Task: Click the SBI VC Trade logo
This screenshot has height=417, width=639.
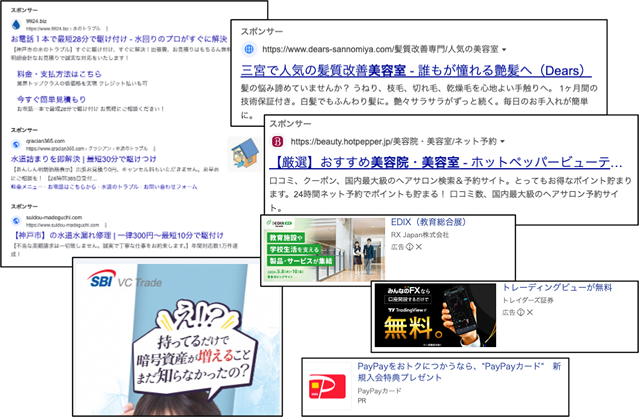Action: pos(124,280)
